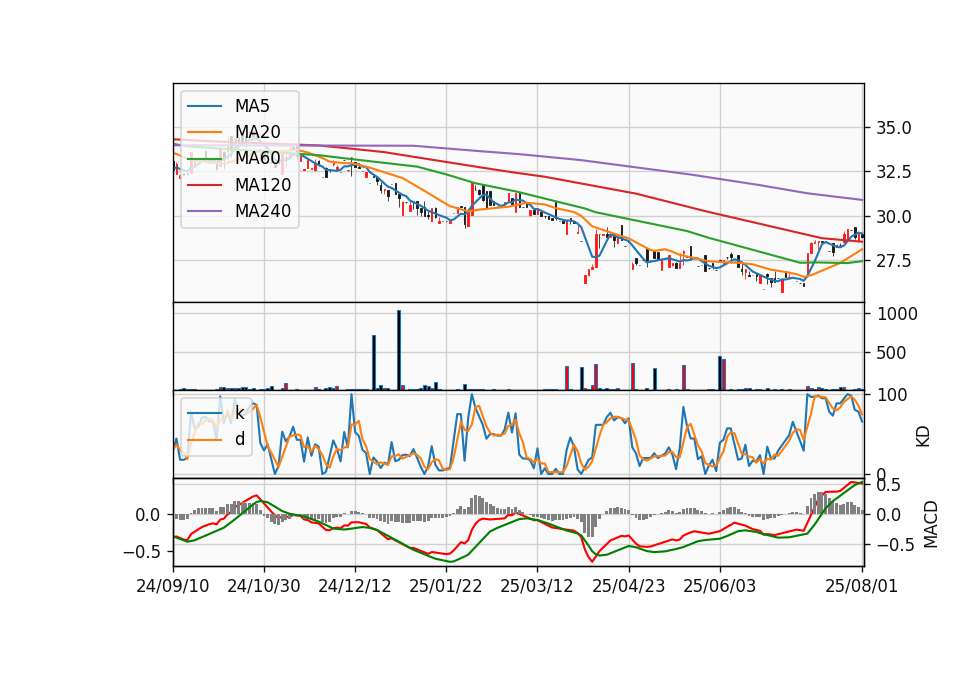Click the MA240 legend label

click(263, 211)
